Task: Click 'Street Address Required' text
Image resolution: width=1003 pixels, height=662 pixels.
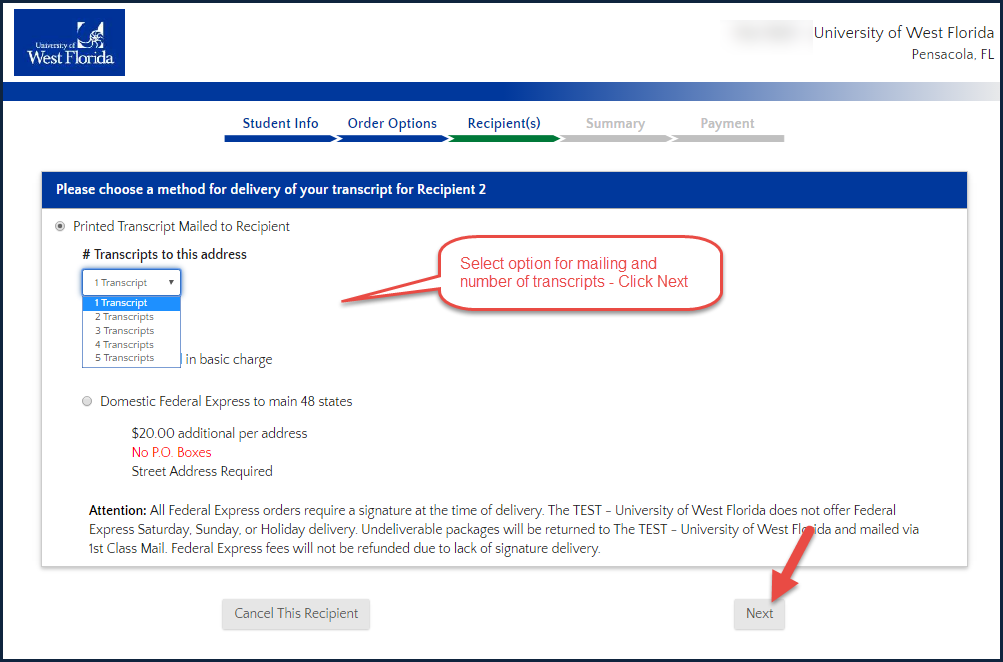Action: 202,471
